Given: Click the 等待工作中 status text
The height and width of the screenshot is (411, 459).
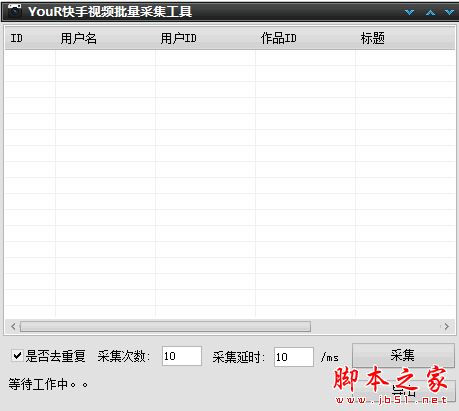Looking at the screenshot, I should click(x=48, y=384).
